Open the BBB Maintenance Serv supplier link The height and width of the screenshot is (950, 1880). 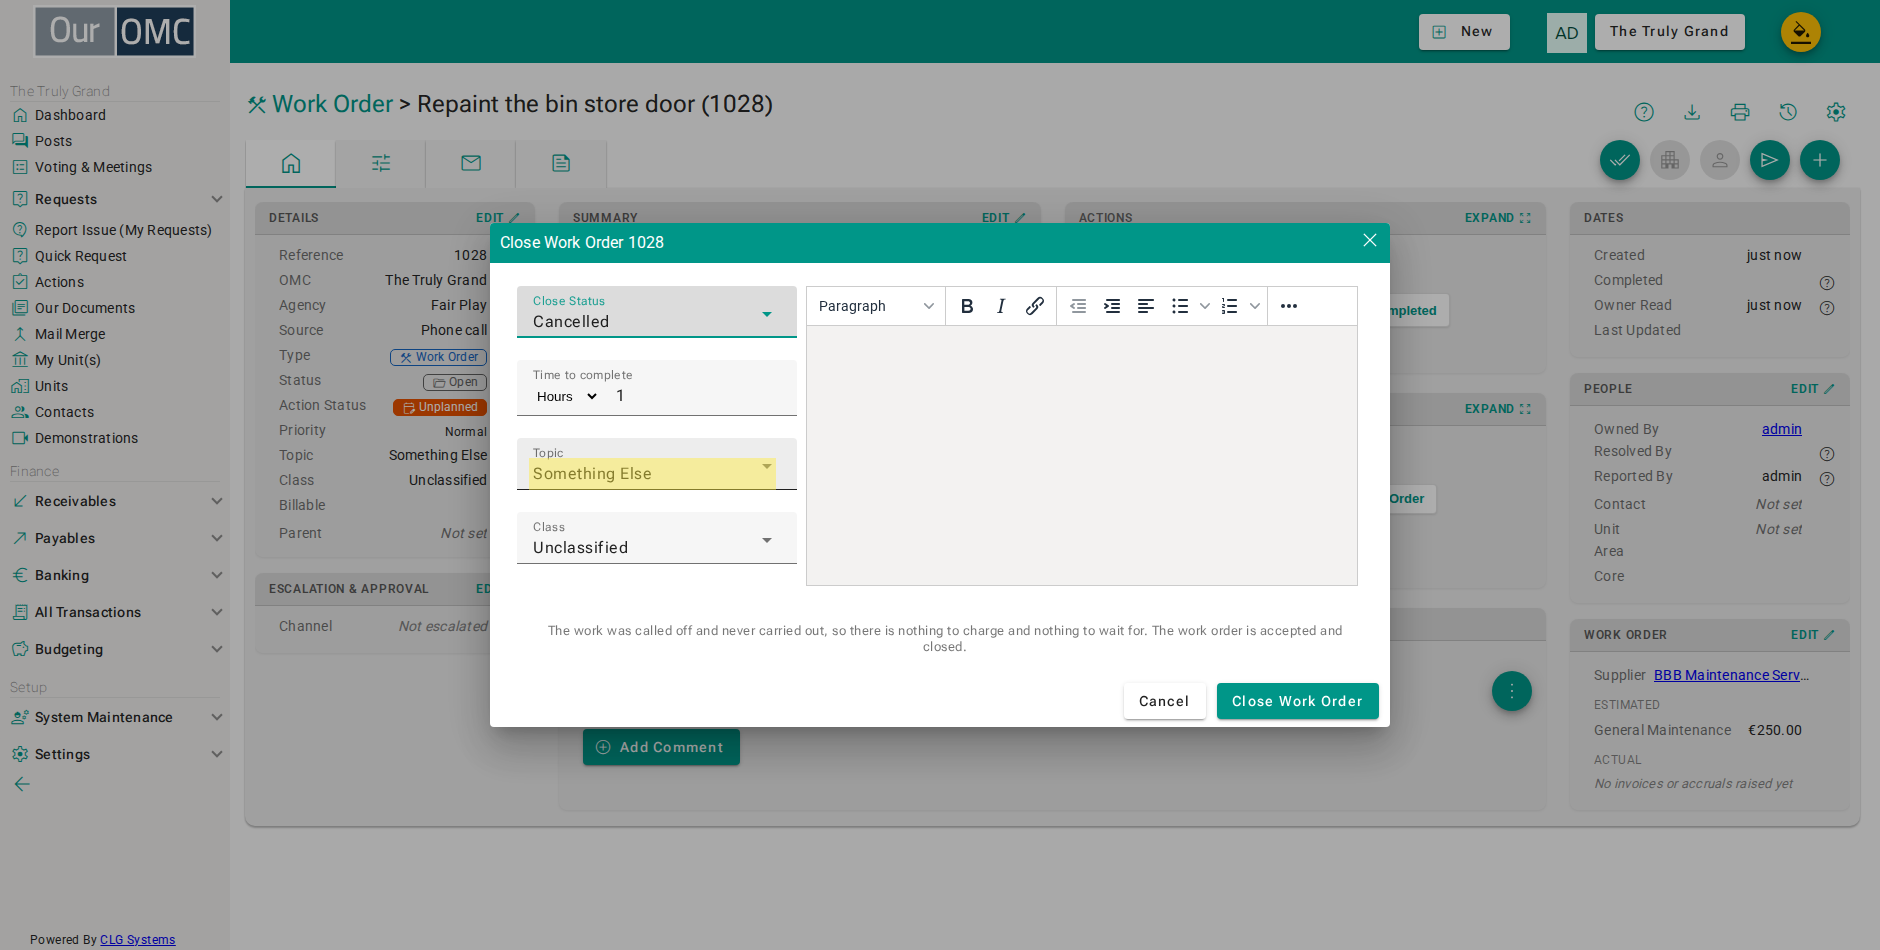pyautogui.click(x=1731, y=675)
